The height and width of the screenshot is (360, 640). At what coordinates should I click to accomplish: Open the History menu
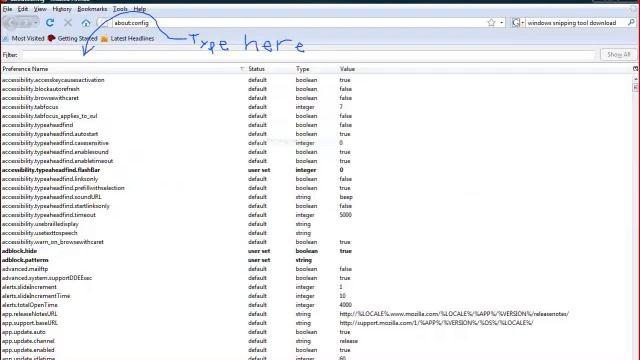pyautogui.click(x=62, y=9)
